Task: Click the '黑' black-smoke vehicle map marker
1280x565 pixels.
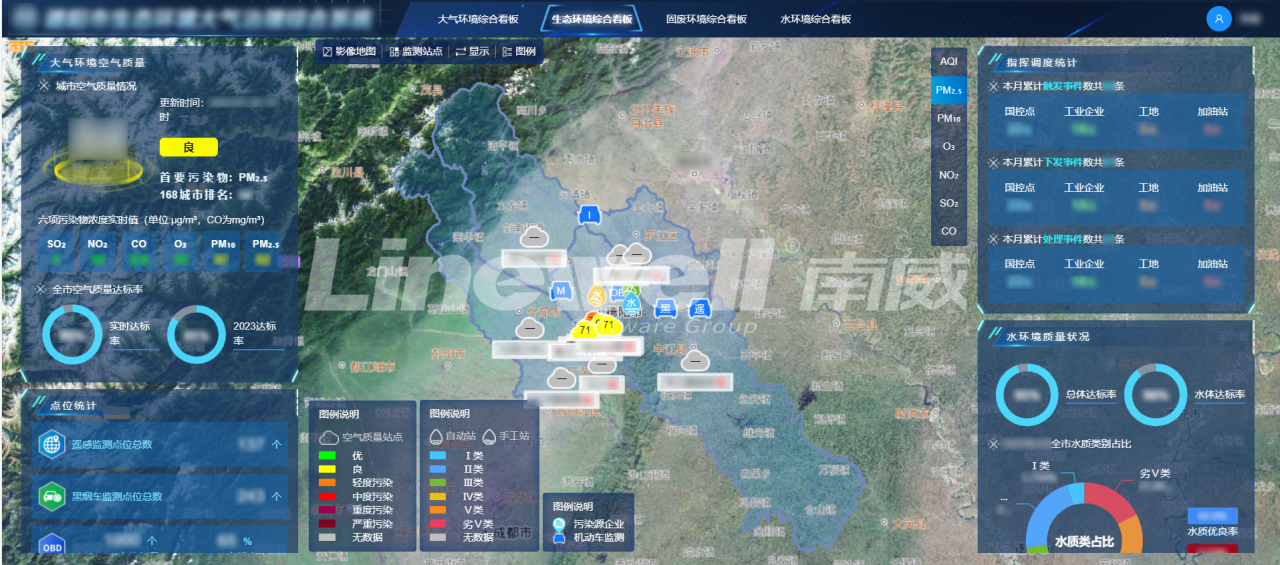Action: [x=665, y=308]
